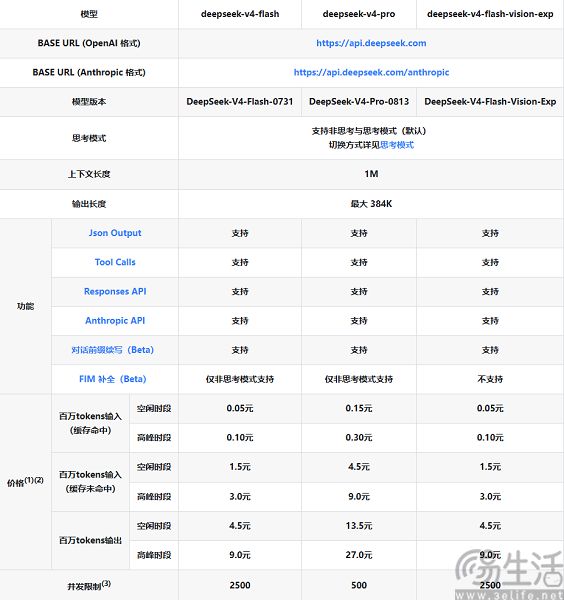Open the Responses API link
Screen dimensions: 564x600
(x=115, y=292)
